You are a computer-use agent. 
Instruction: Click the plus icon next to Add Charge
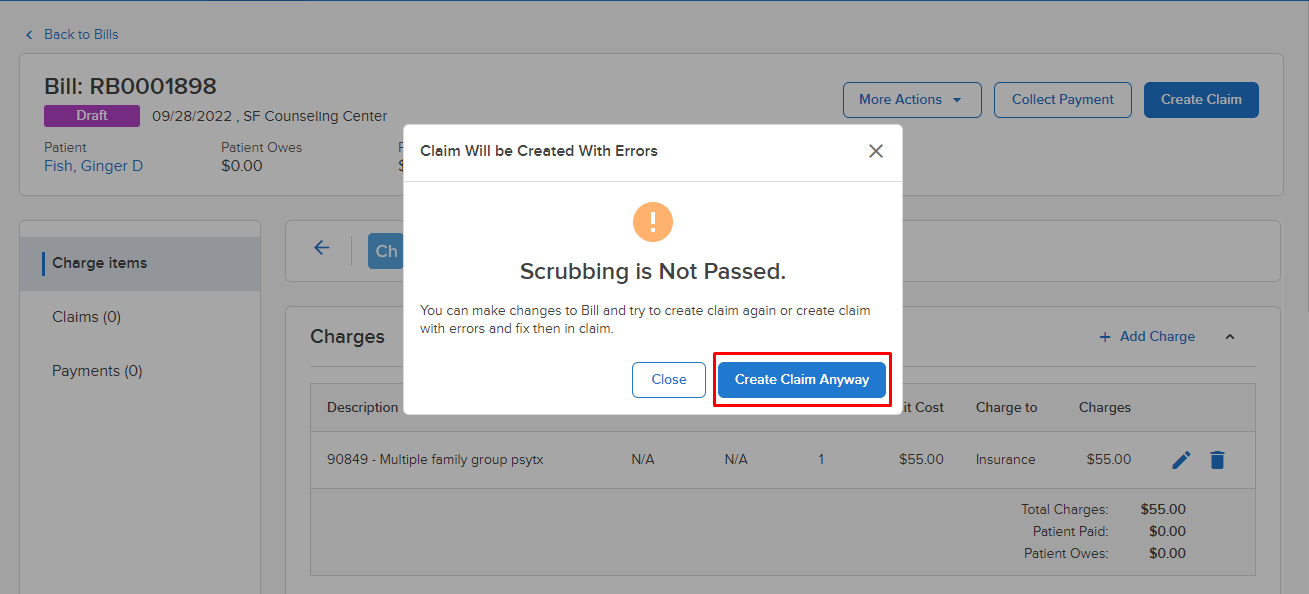[1103, 336]
